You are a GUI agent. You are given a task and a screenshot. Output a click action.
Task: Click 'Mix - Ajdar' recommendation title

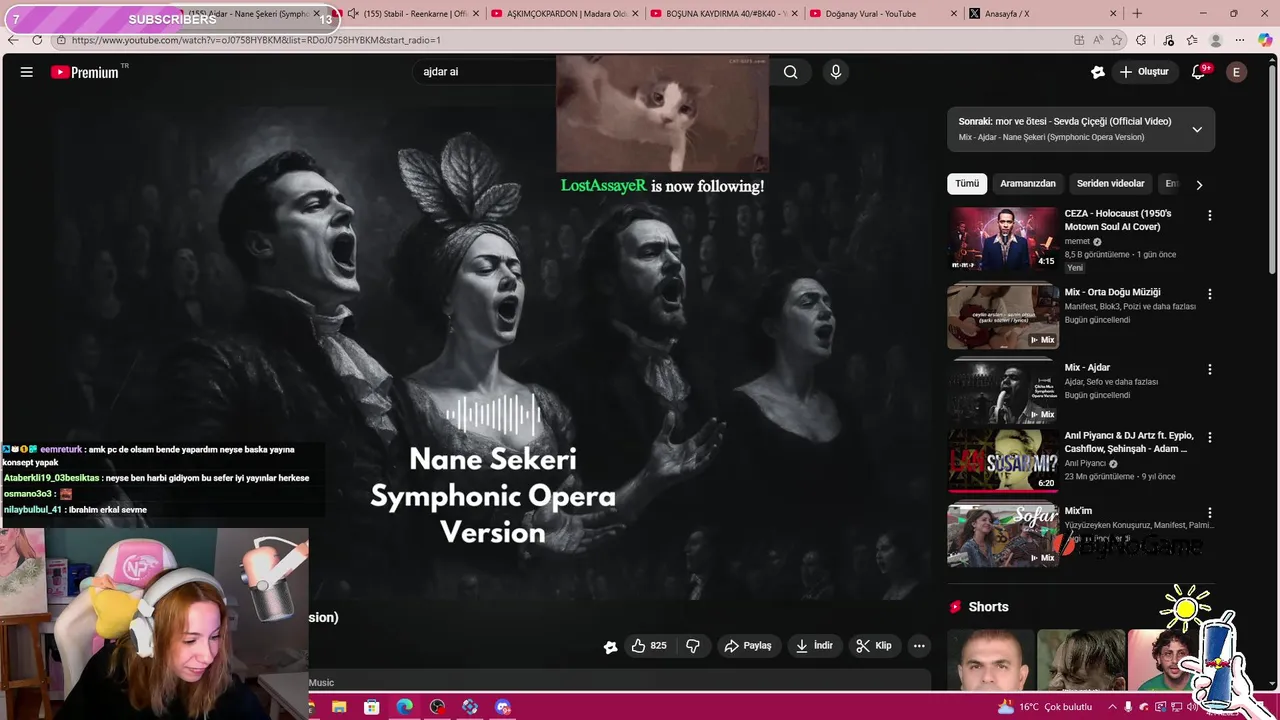tap(1087, 368)
